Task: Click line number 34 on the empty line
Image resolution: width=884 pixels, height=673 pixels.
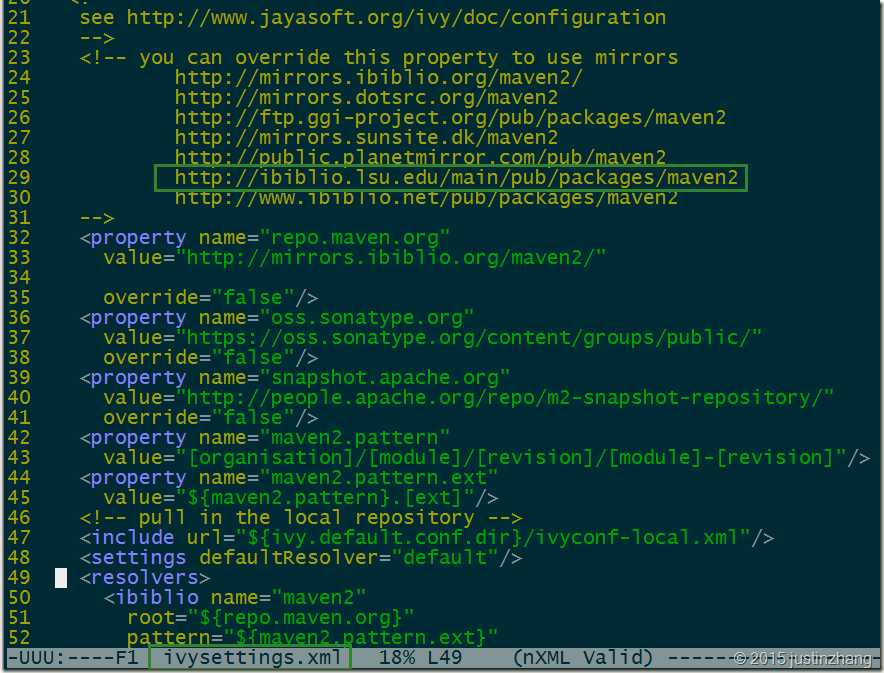Action: coord(19,277)
